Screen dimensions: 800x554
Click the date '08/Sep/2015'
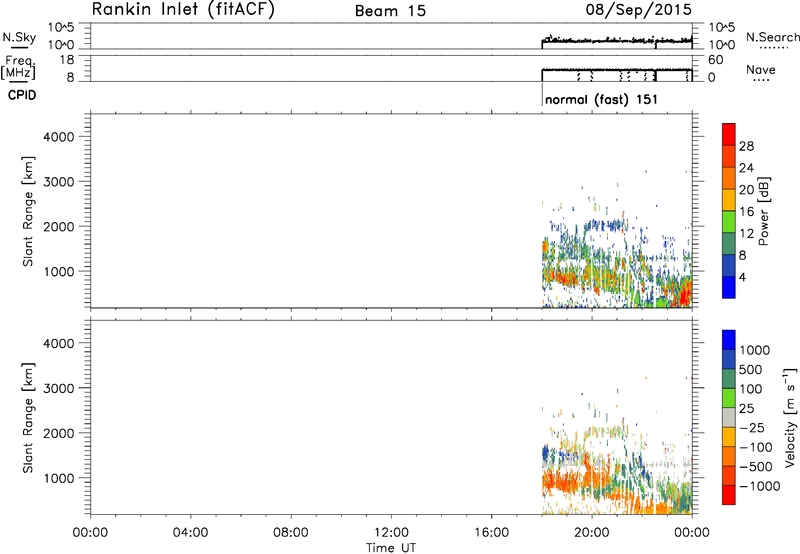click(x=639, y=9)
